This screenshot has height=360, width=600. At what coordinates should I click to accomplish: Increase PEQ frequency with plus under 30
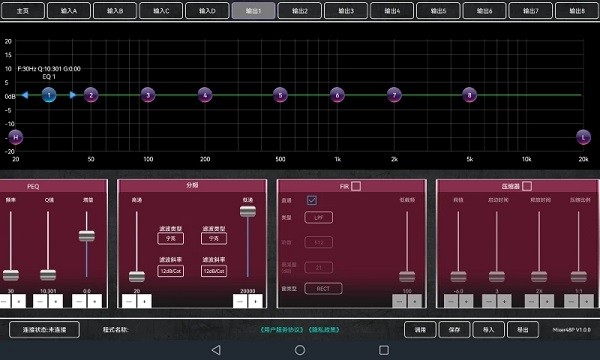point(18,301)
